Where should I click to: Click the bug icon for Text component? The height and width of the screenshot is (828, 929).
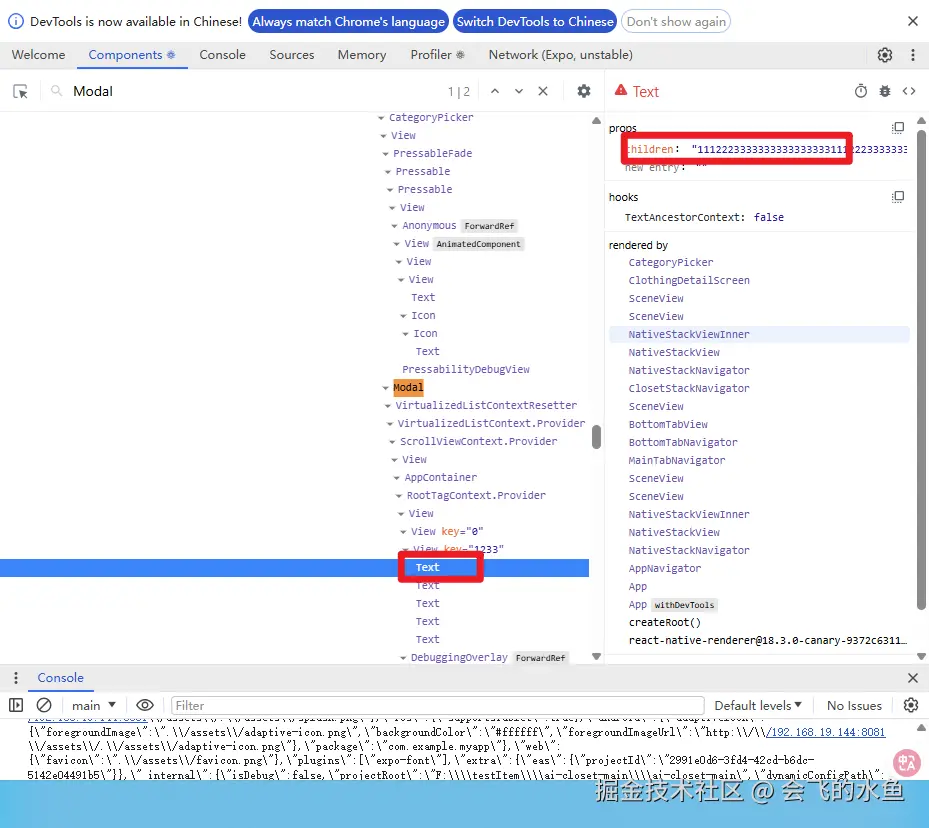(x=885, y=91)
